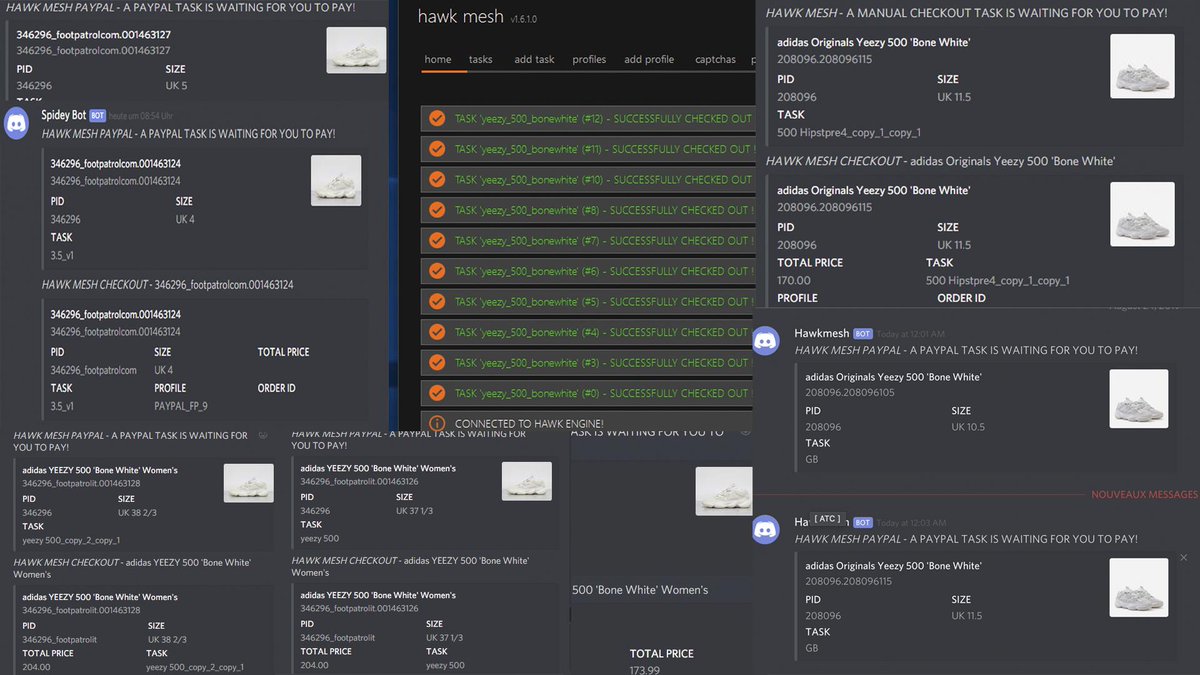Open shoe thumbnail for the UK 5 task
The image size is (1200, 675).
coord(356,51)
